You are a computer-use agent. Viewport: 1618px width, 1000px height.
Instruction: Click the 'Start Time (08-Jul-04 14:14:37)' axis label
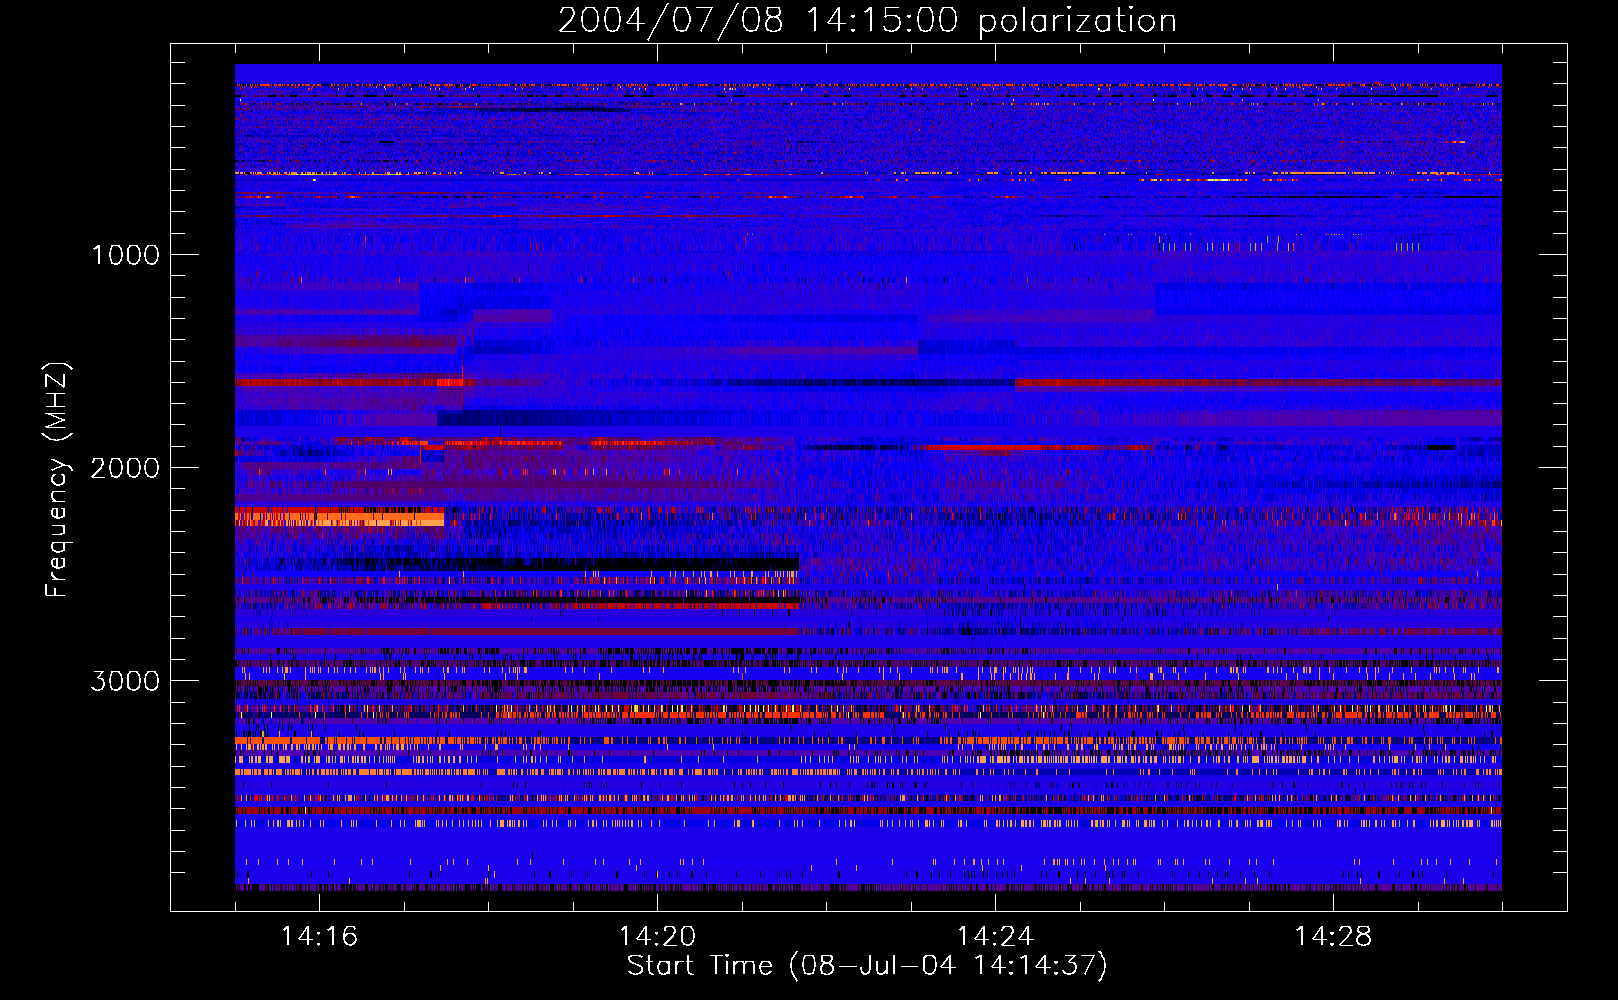pos(867,966)
